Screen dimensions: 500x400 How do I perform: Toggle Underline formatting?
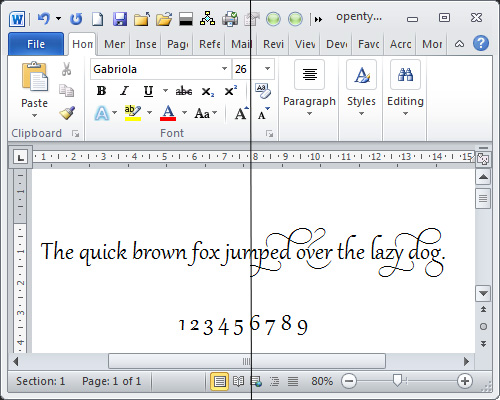coord(148,91)
